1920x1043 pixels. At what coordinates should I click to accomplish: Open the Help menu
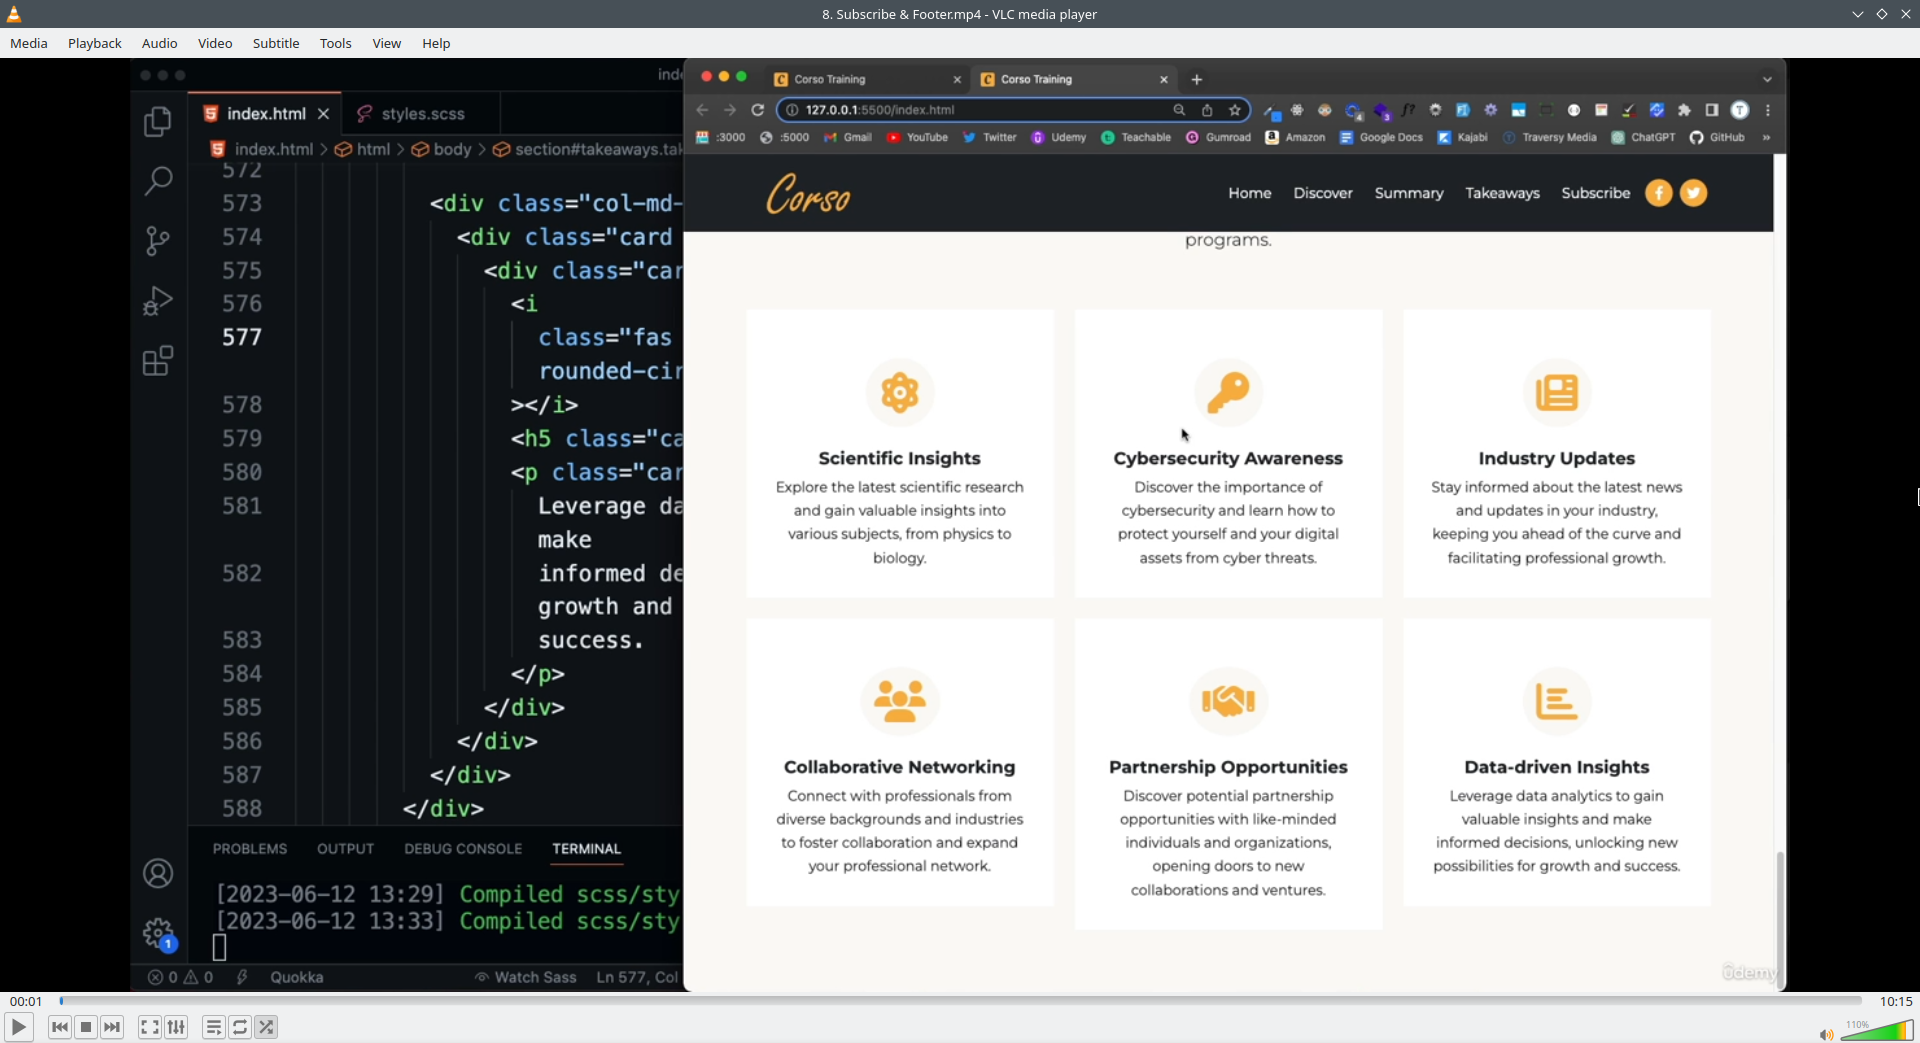coord(436,43)
